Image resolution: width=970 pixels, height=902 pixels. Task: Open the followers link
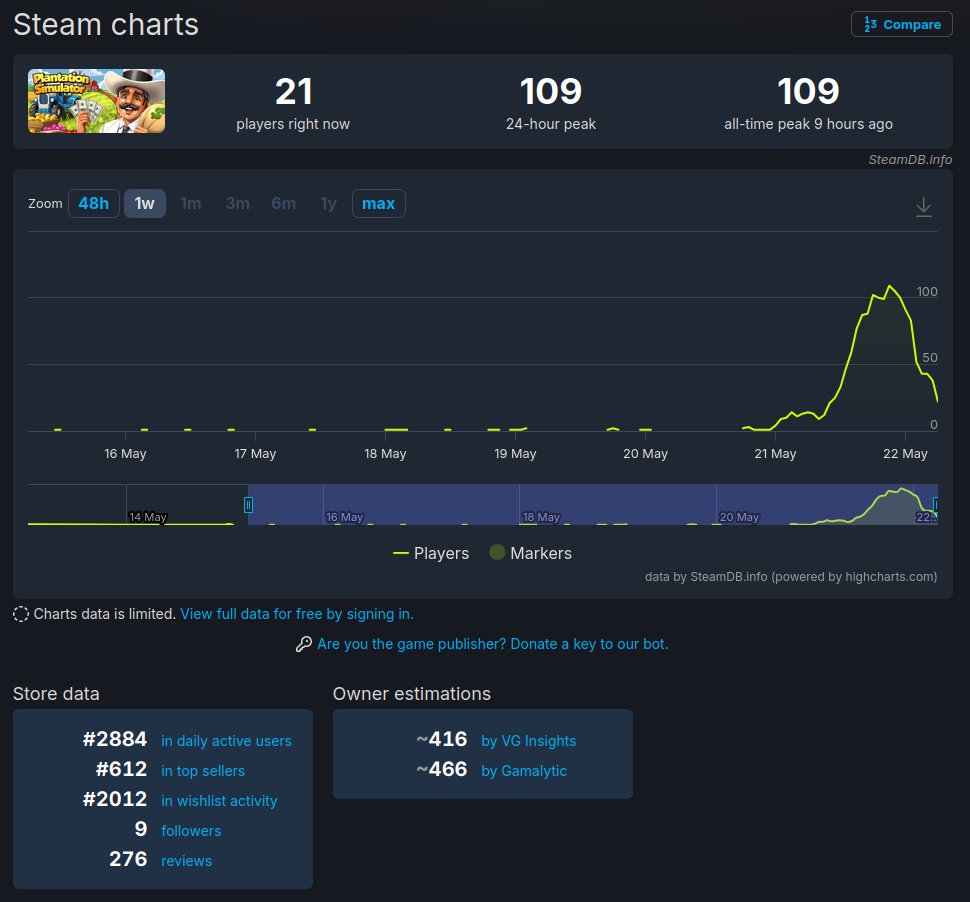pyautogui.click(x=191, y=831)
